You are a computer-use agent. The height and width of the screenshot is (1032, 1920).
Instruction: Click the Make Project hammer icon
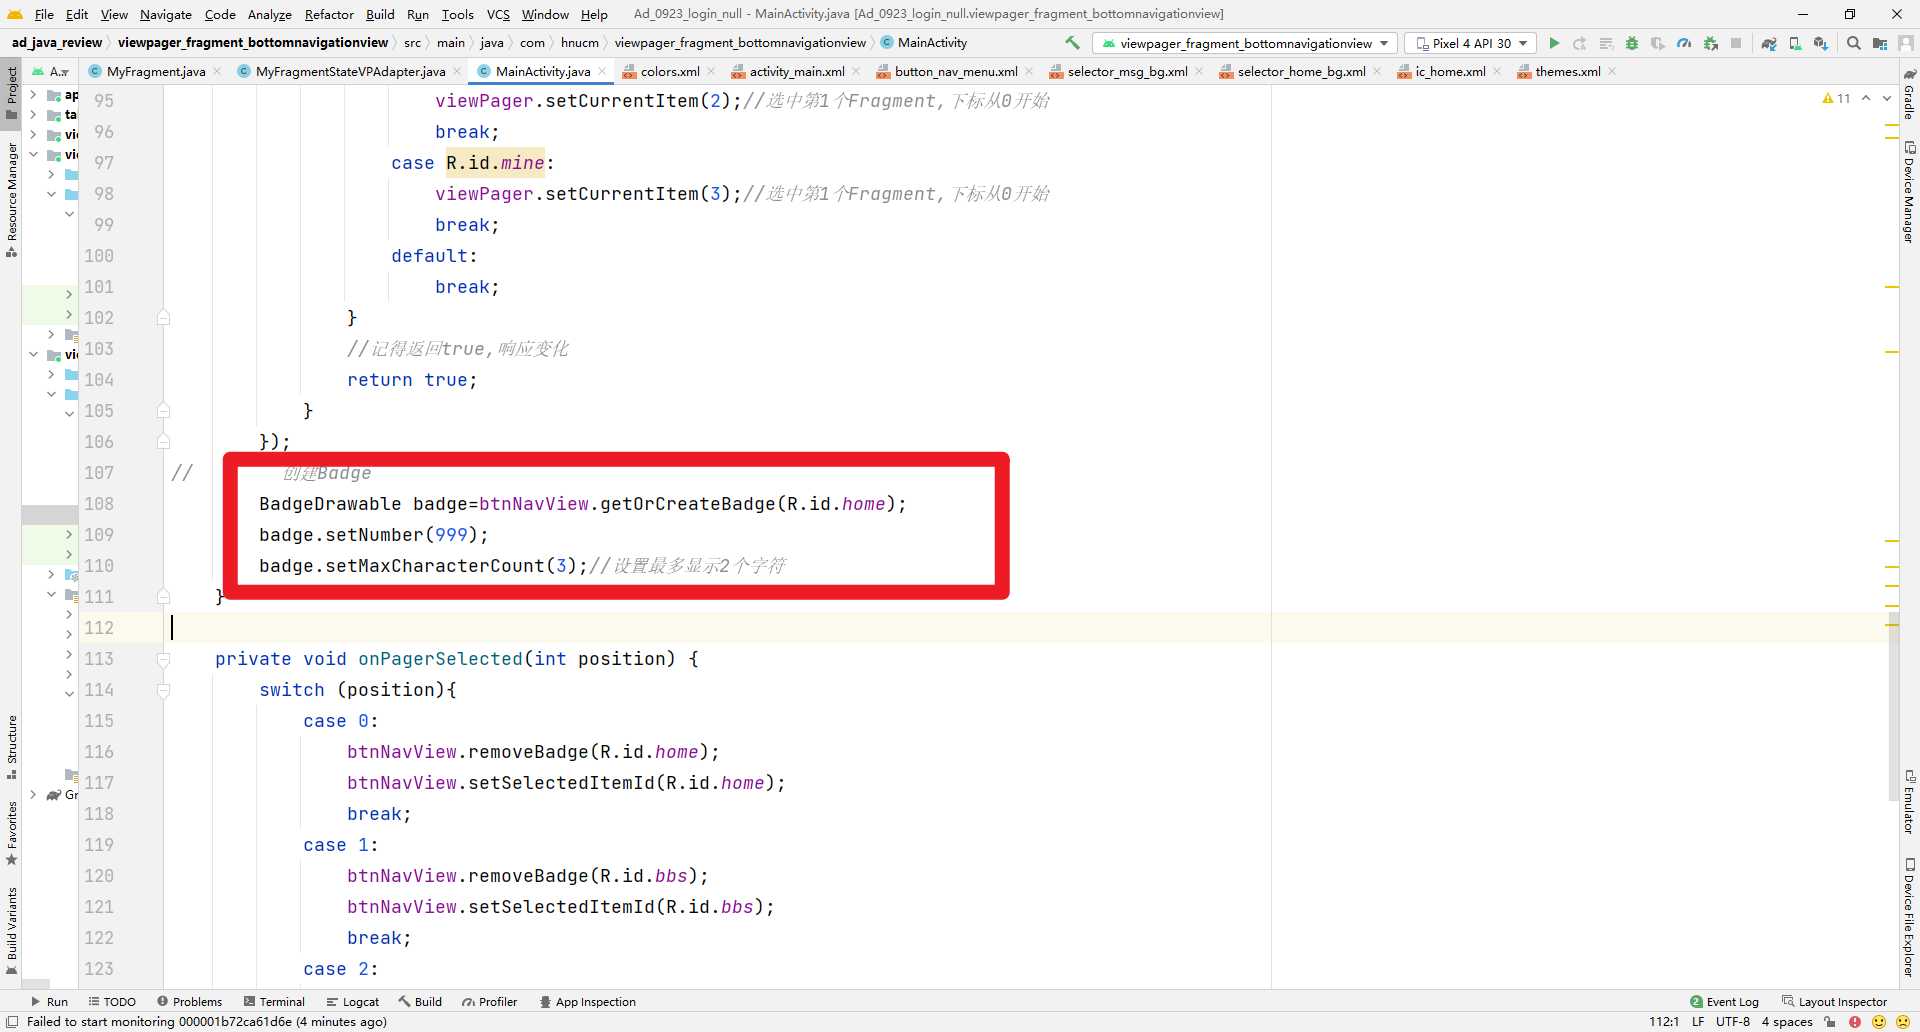(x=1072, y=43)
